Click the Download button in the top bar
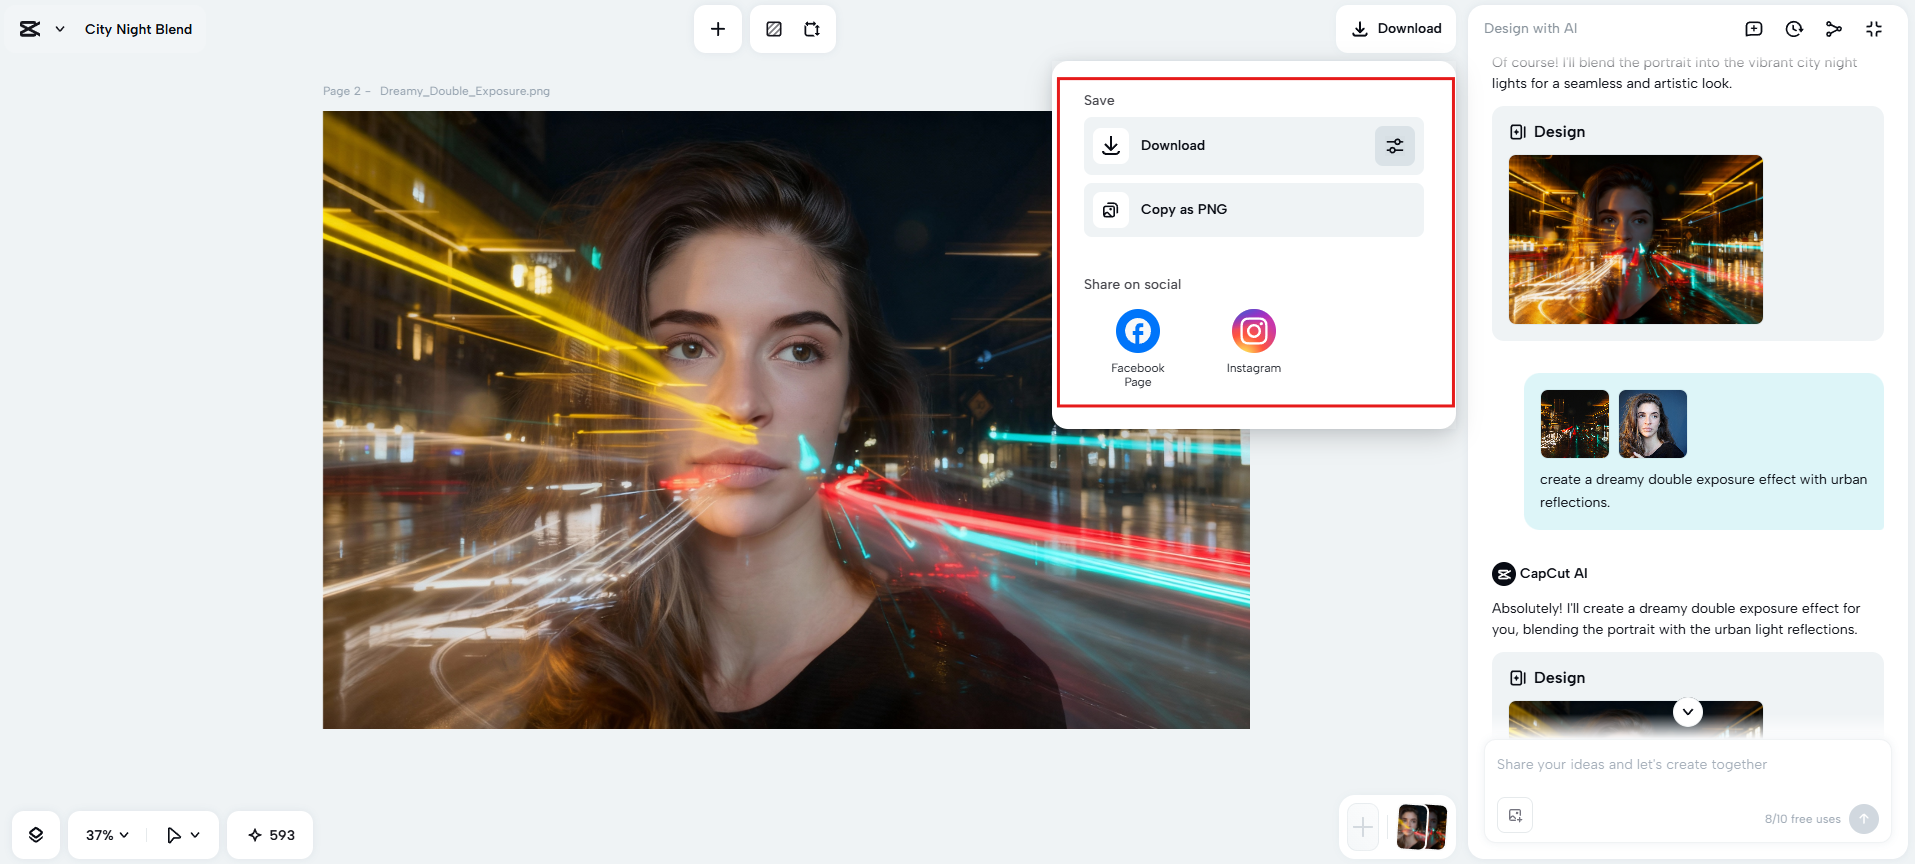 1395,29
